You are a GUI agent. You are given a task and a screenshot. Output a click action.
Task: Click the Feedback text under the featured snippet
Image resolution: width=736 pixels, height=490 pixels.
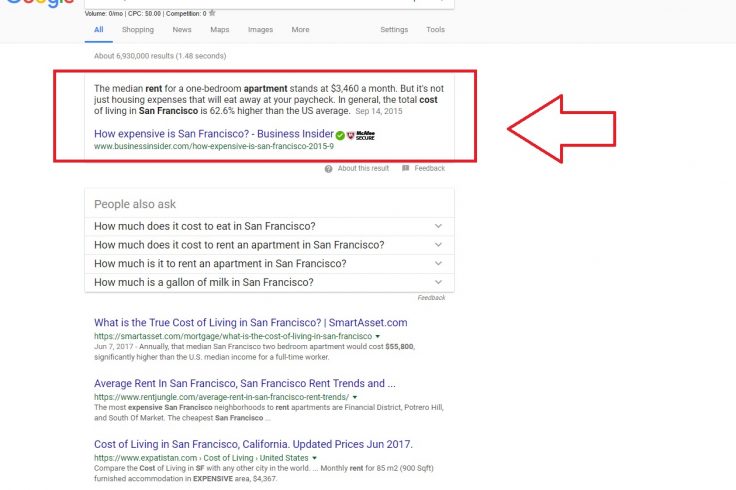pos(429,168)
